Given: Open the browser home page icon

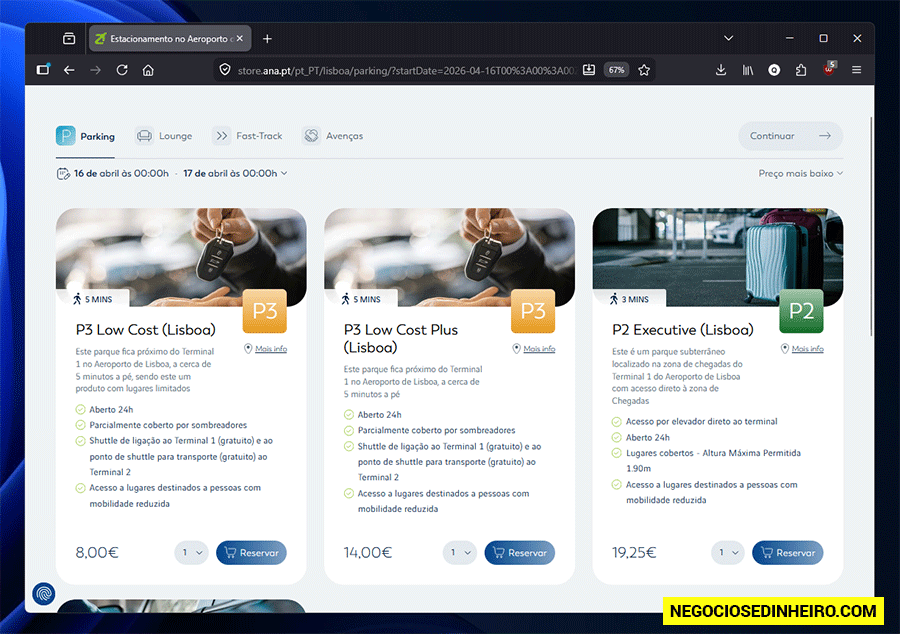Looking at the screenshot, I should tap(148, 70).
